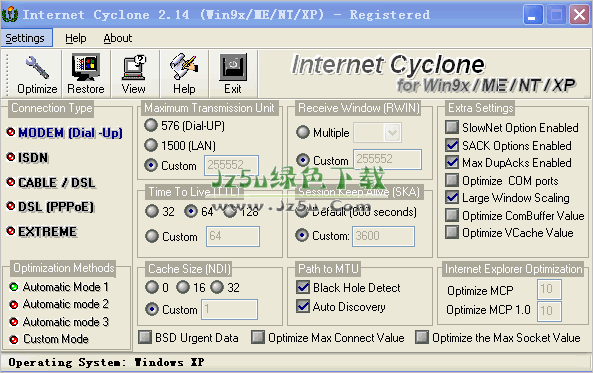Click the Optimize MCP value field
This screenshot has height=373, width=593.
tap(549, 289)
